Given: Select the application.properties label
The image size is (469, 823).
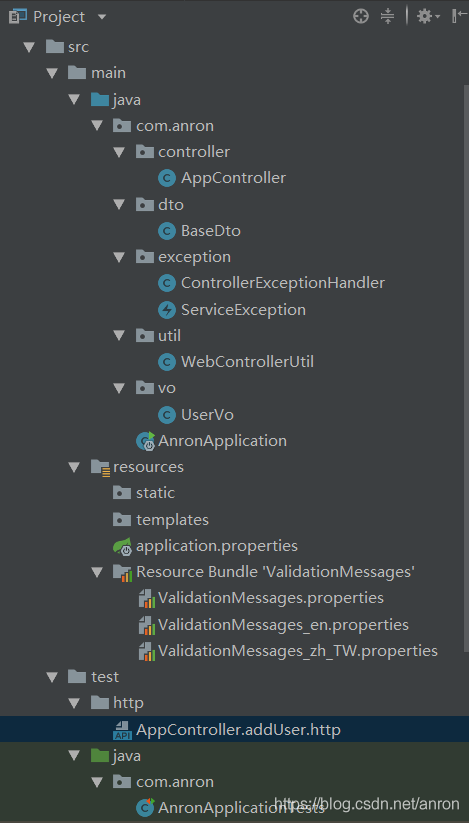Looking at the screenshot, I should [217, 546].
